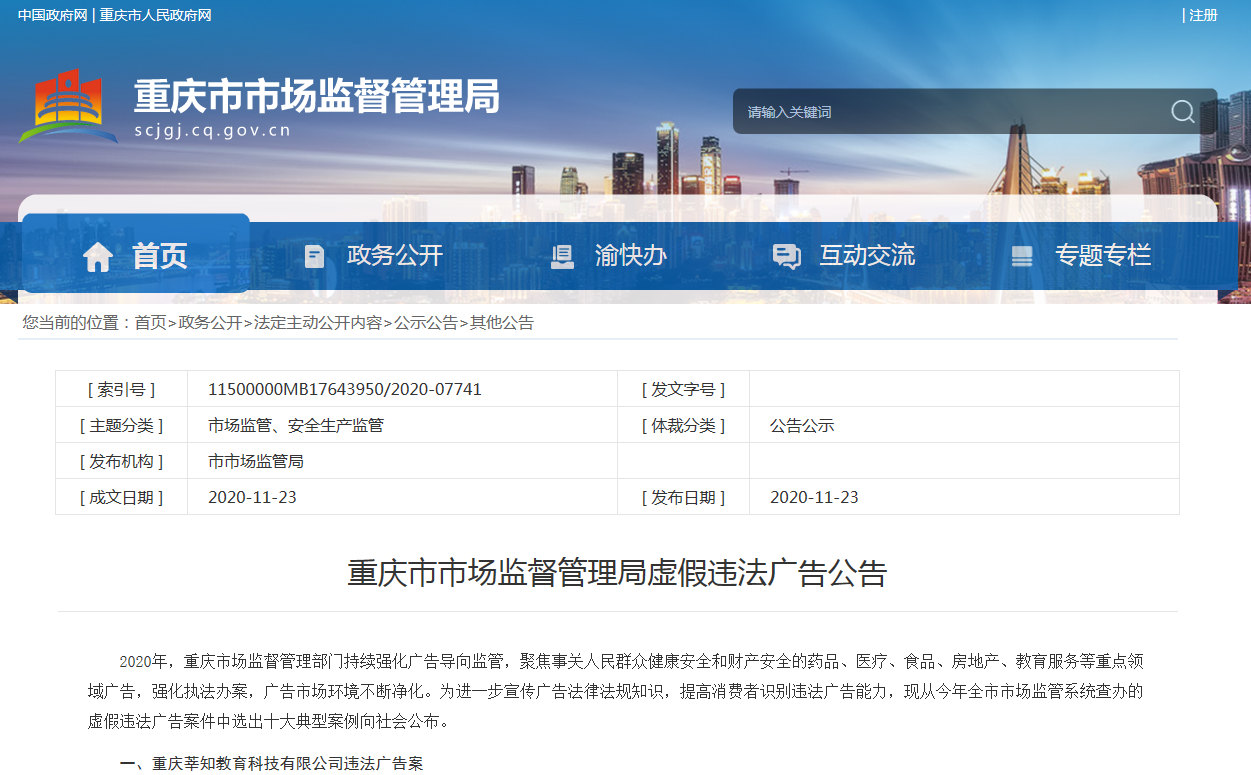Click 政务公开 in the breadcrumb path

pyautogui.click(x=210, y=323)
